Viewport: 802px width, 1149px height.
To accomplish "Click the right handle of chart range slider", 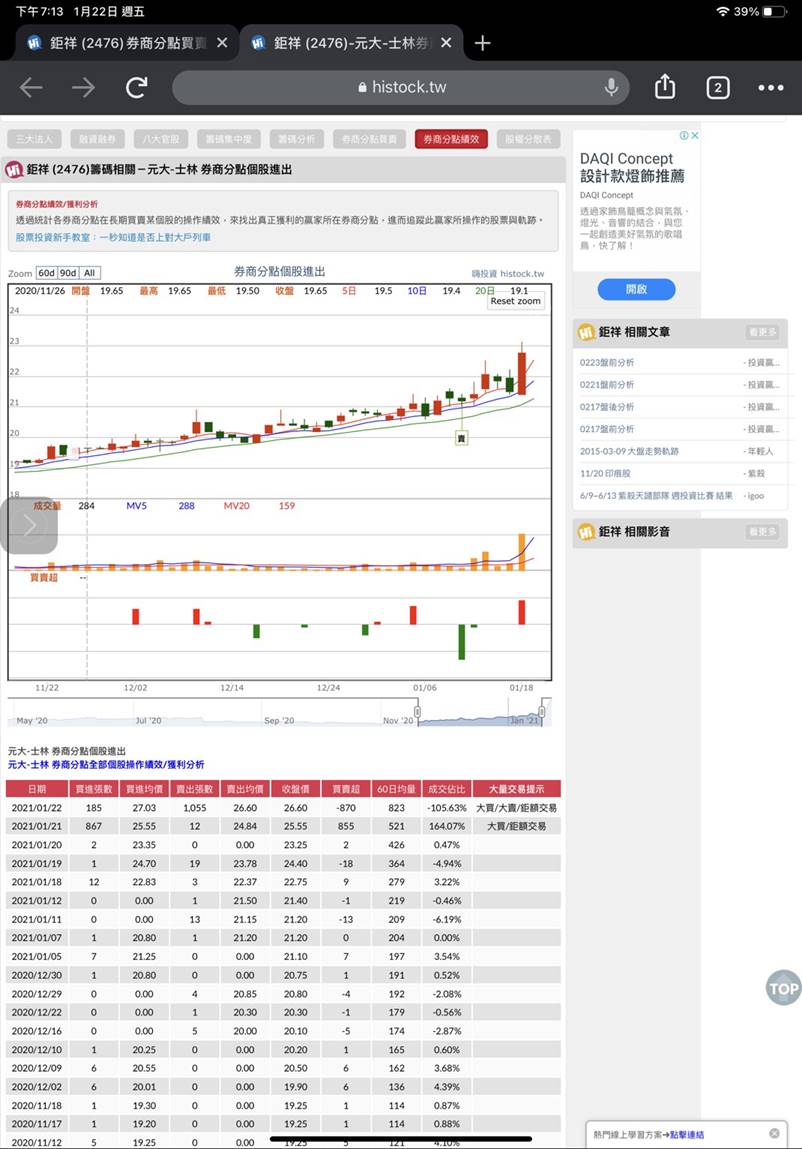I will coord(545,712).
